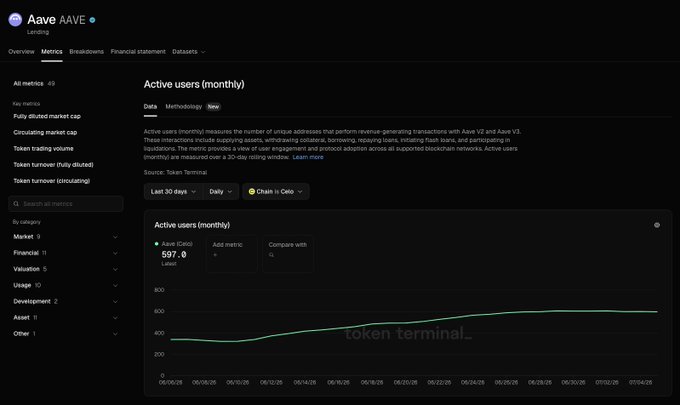The width and height of the screenshot is (680, 405).
Task: Select Token trading volume metric
Action: tap(43, 149)
